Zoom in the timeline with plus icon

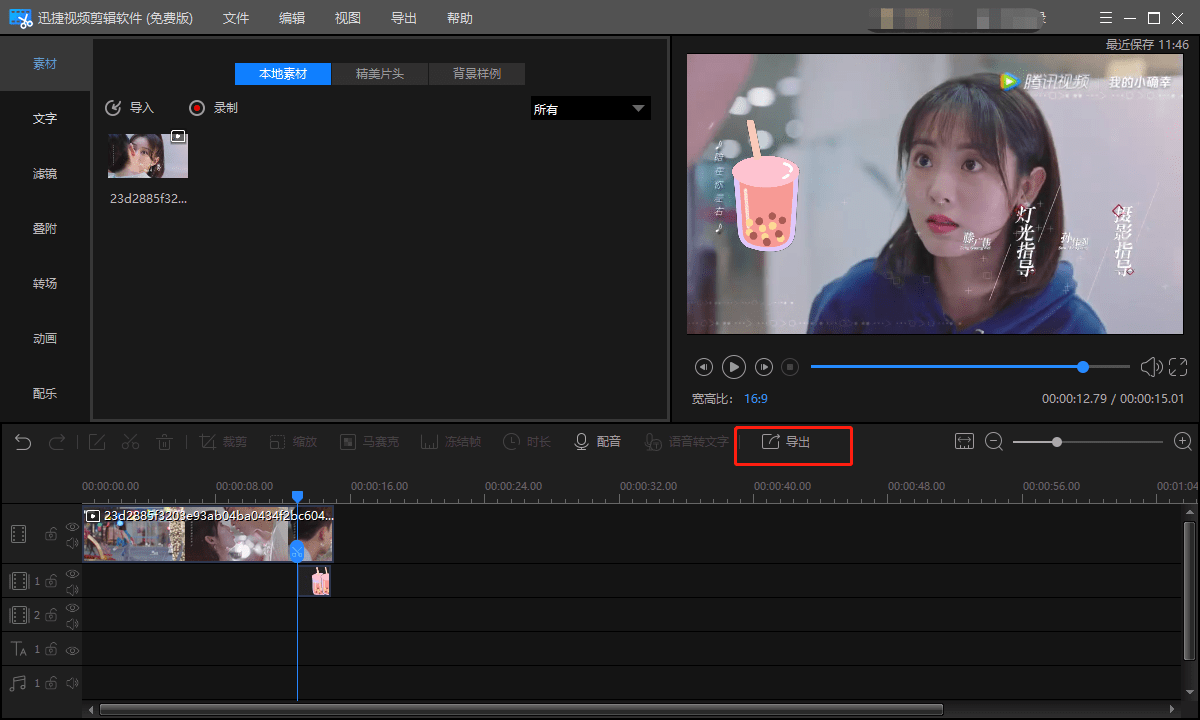[1183, 442]
